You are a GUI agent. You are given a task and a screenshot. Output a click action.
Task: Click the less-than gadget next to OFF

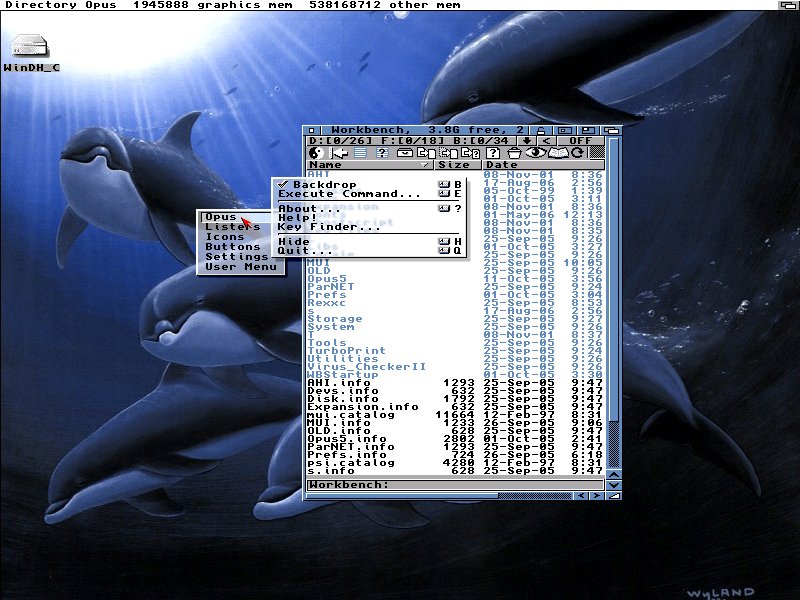[x=546, y=141]
